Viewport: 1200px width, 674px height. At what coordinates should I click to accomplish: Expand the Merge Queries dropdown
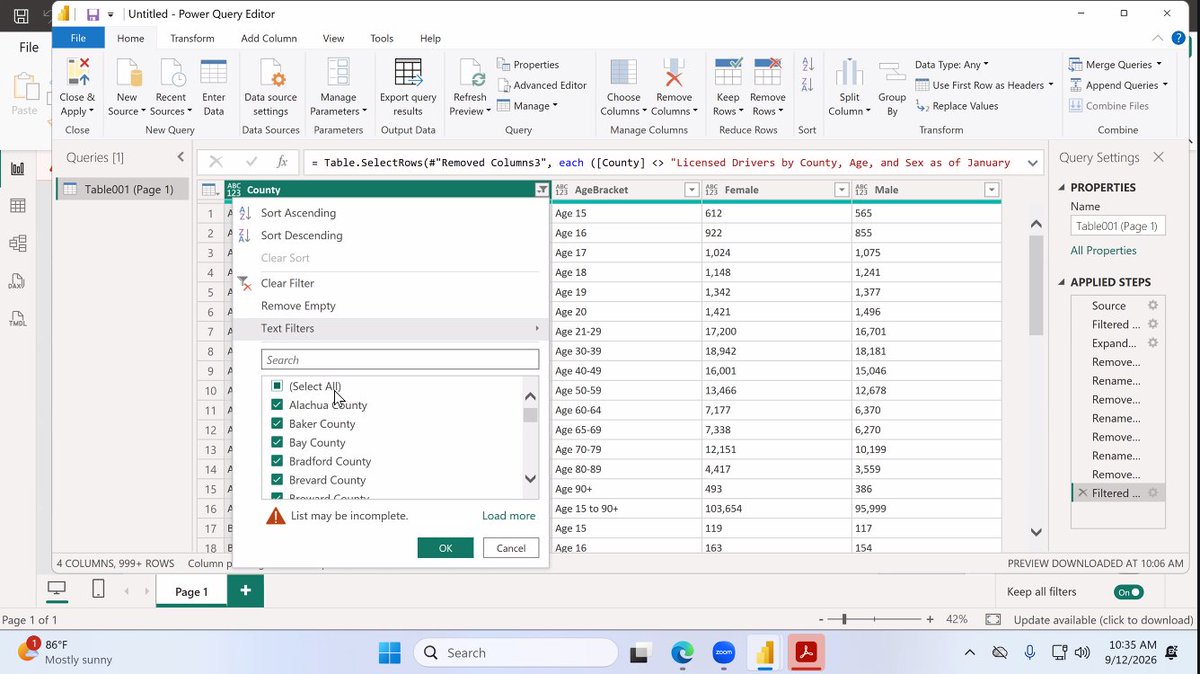[x=1116, y=64]
